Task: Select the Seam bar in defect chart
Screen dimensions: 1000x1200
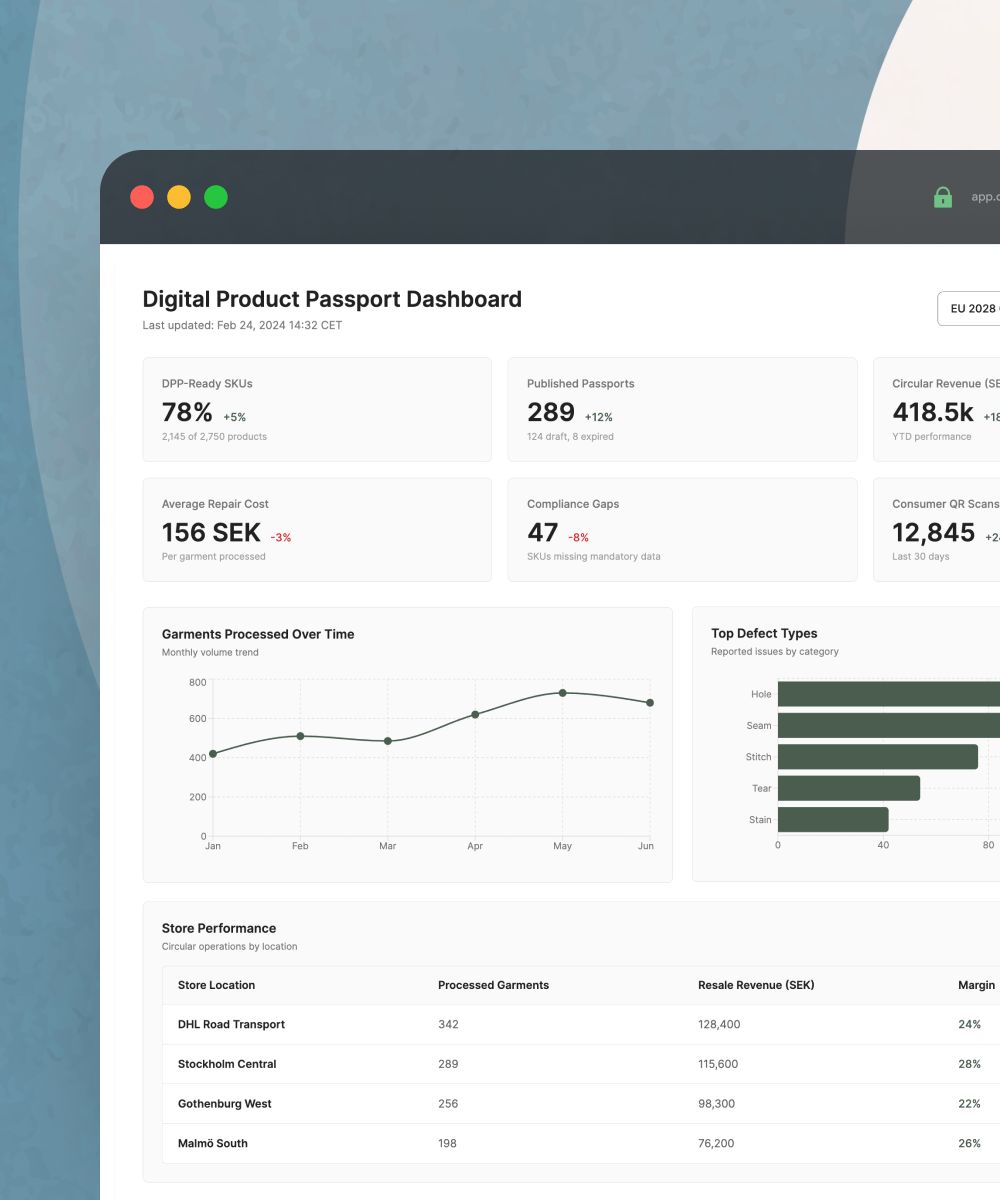Action: [889, 725]
